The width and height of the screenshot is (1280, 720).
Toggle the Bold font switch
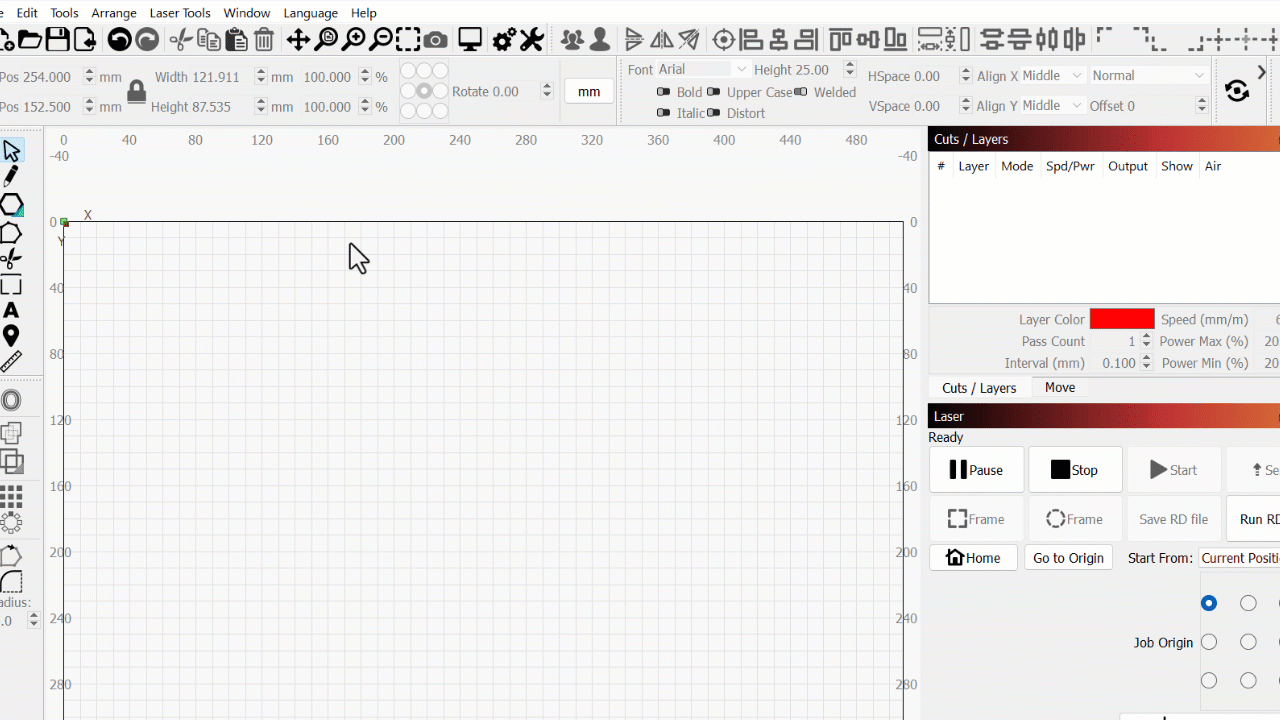point(663,92)
